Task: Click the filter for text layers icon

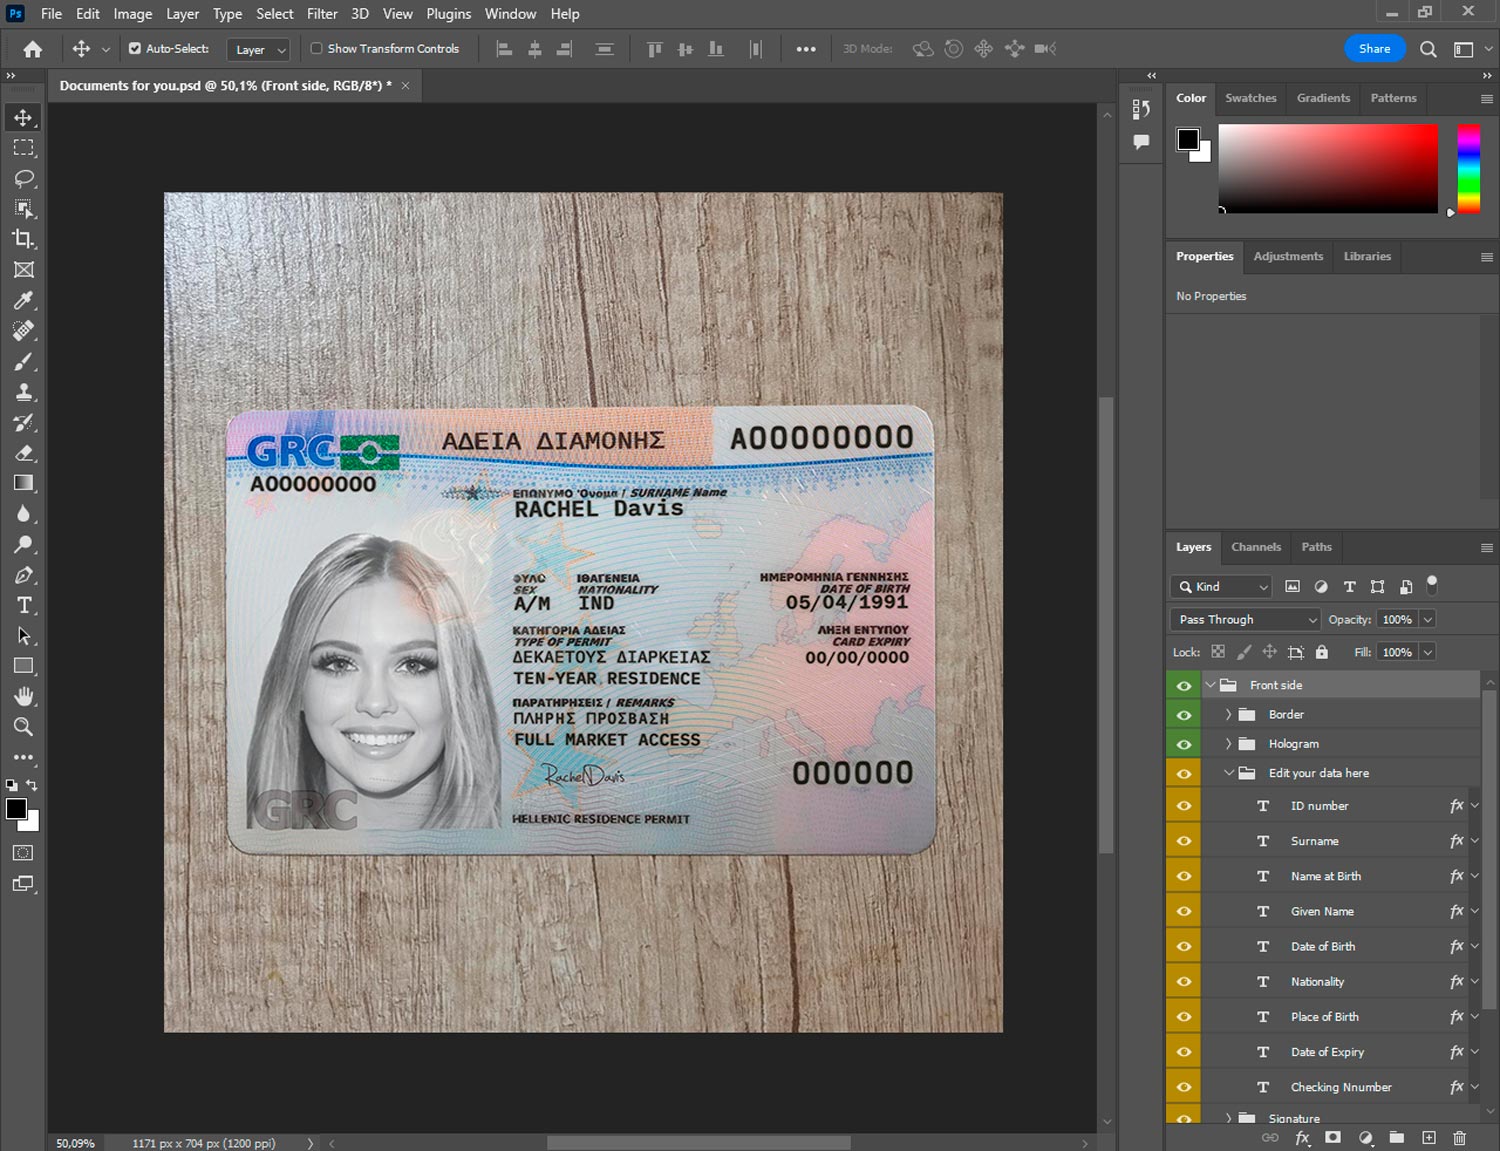Action: point(1349,586)
